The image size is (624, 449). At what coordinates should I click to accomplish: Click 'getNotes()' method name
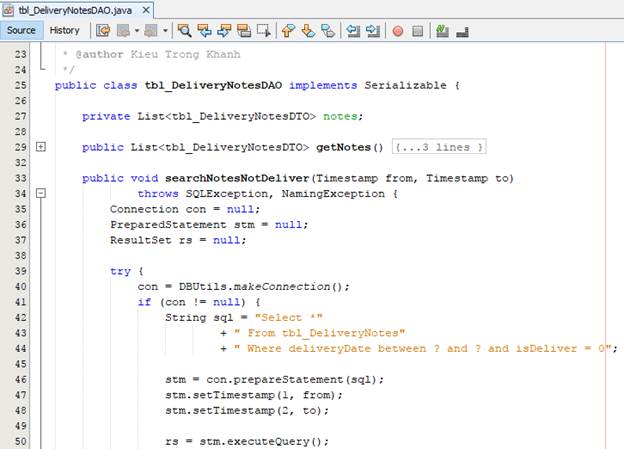pos(349,148)
